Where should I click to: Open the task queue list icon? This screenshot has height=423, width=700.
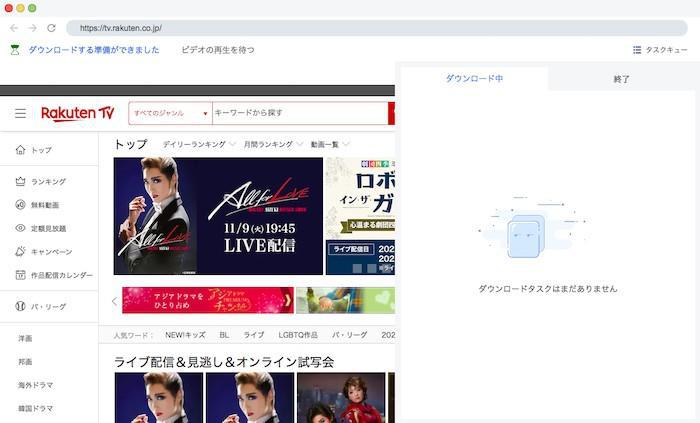tap(637, 50)
